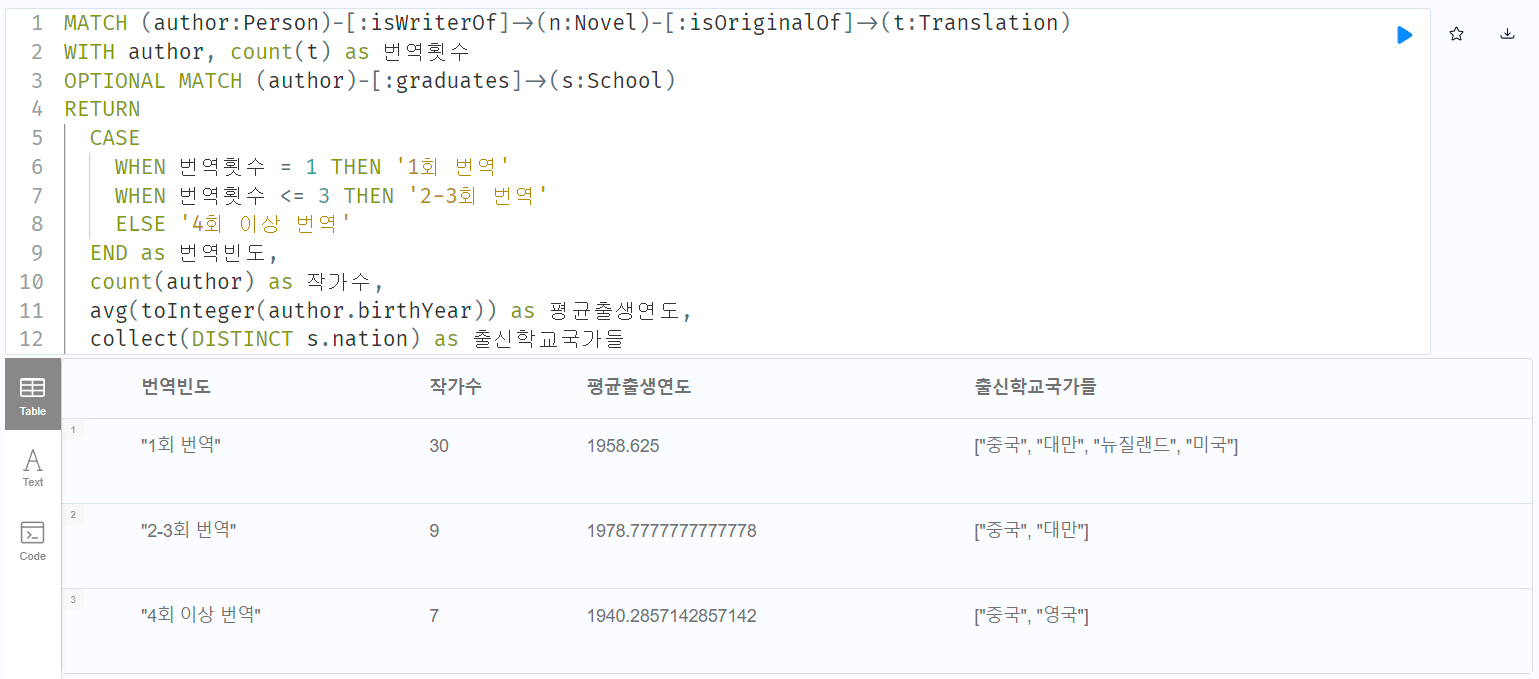Select the author count value 30

click(x=439, y=446)
